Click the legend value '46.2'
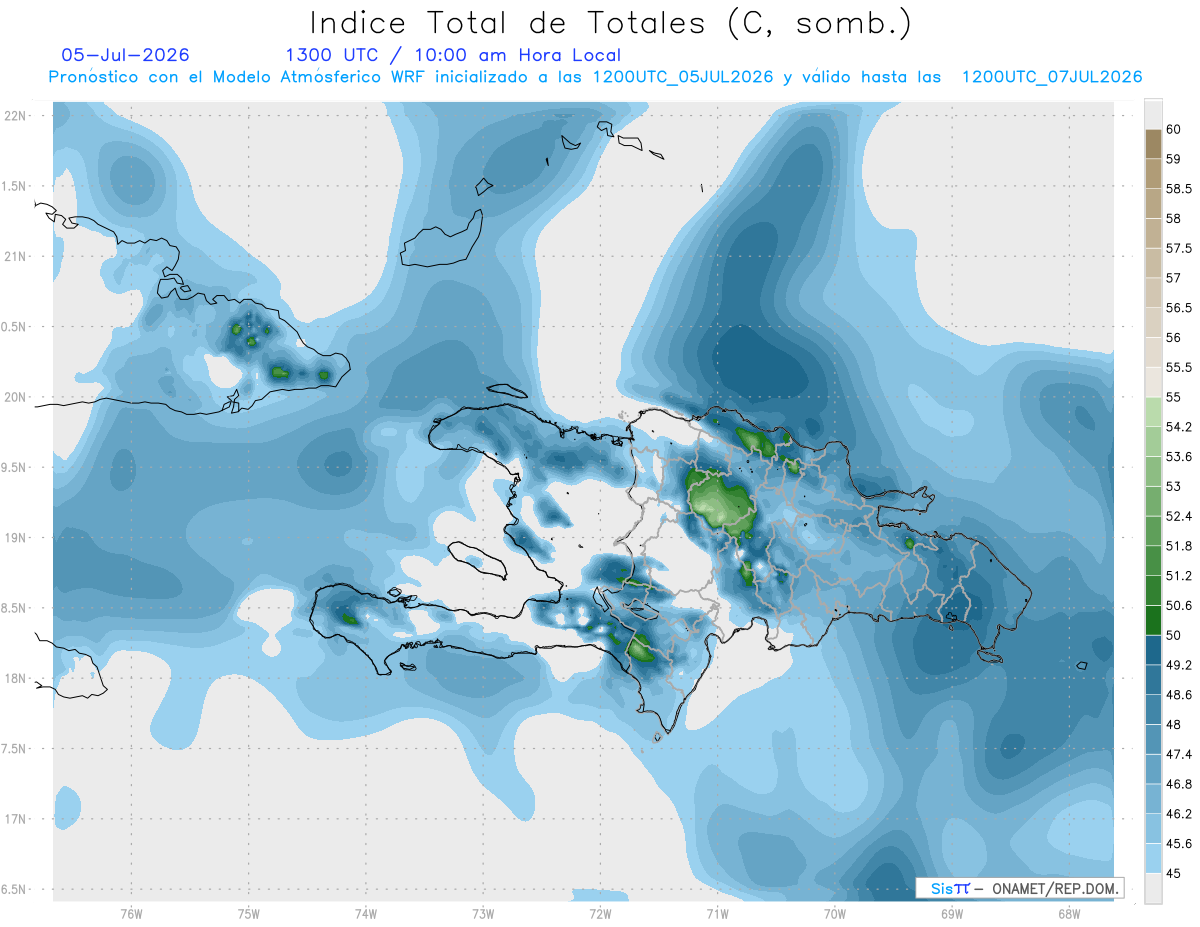This screenshot has height=927, width=1200. (1179, 814)
